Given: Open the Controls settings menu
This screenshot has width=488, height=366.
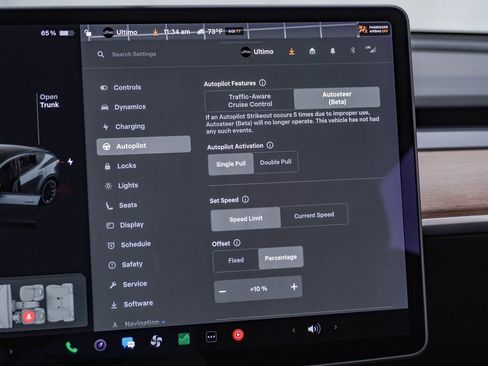Looking at the screenshot, I should [x=121, y=87].
